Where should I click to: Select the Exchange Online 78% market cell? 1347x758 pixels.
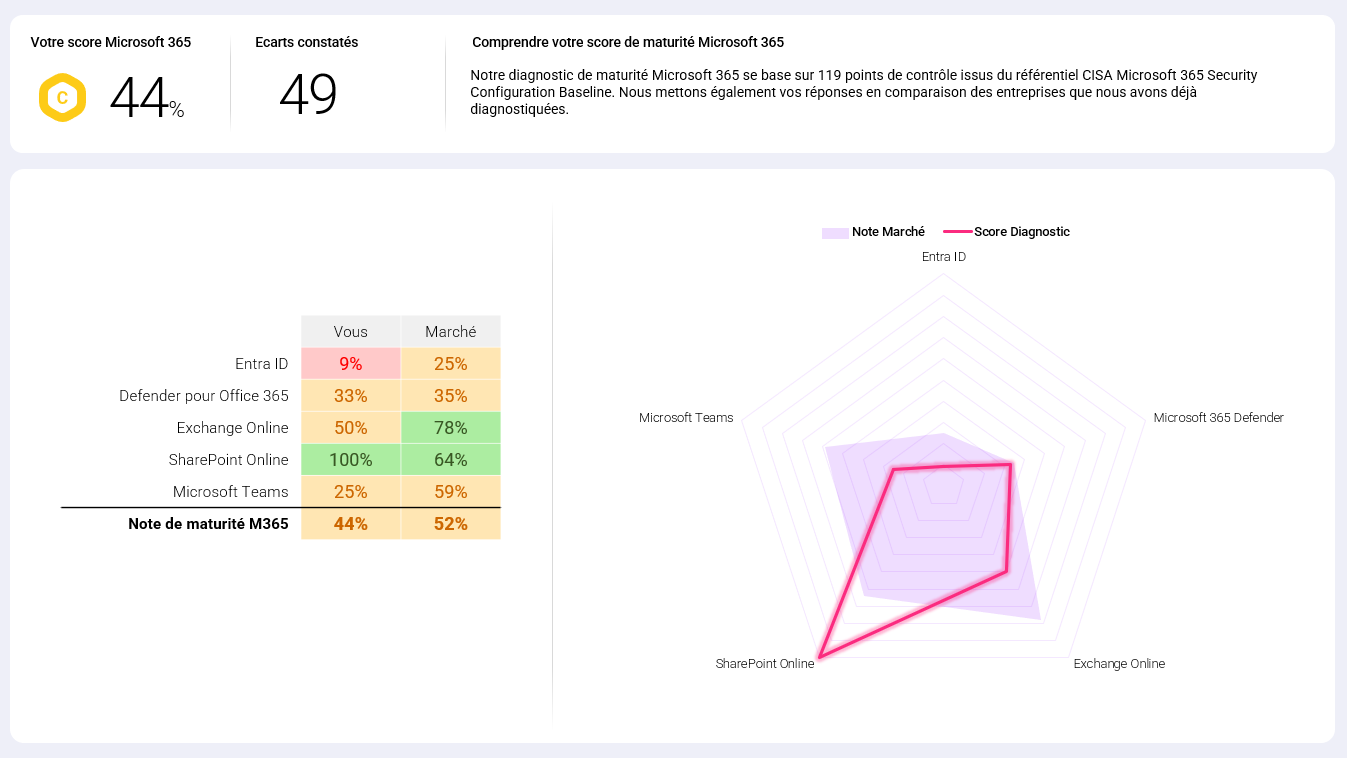tap(450, 428)
